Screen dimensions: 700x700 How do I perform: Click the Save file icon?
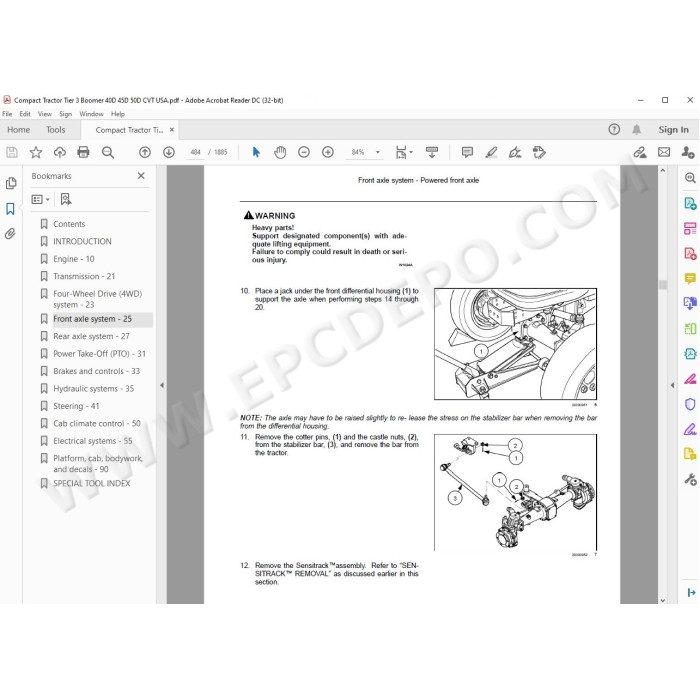coord(12,152)
